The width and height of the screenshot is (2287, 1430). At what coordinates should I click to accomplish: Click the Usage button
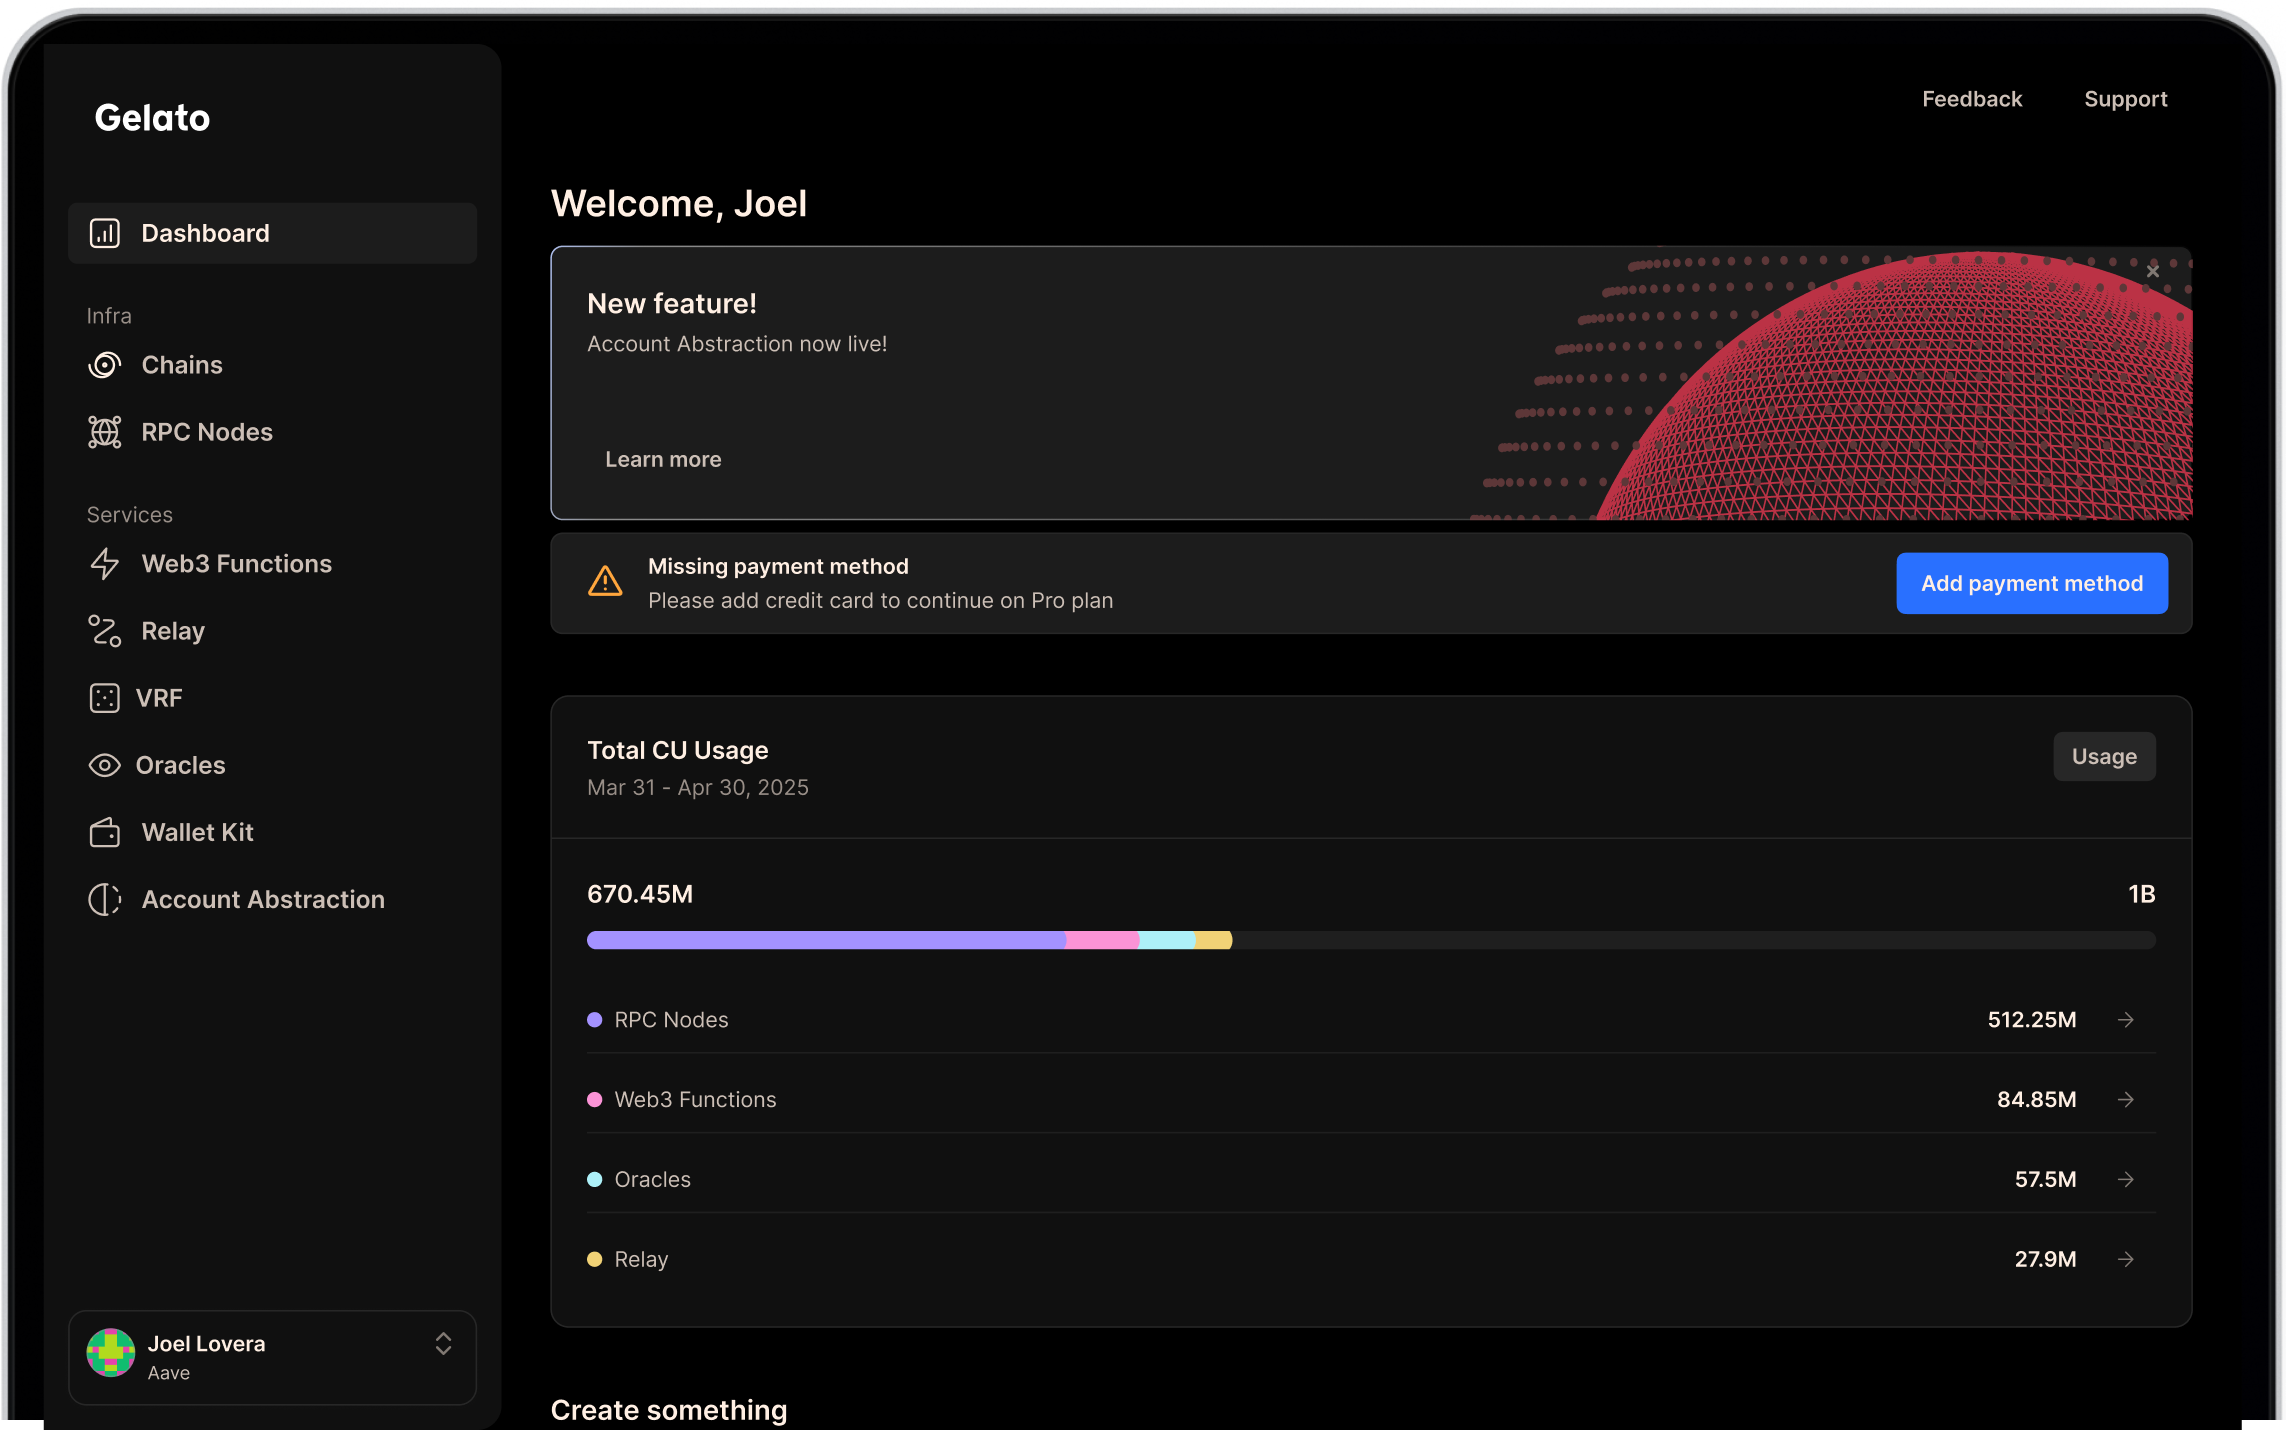pyautogui.click(x=2104, y=757)
